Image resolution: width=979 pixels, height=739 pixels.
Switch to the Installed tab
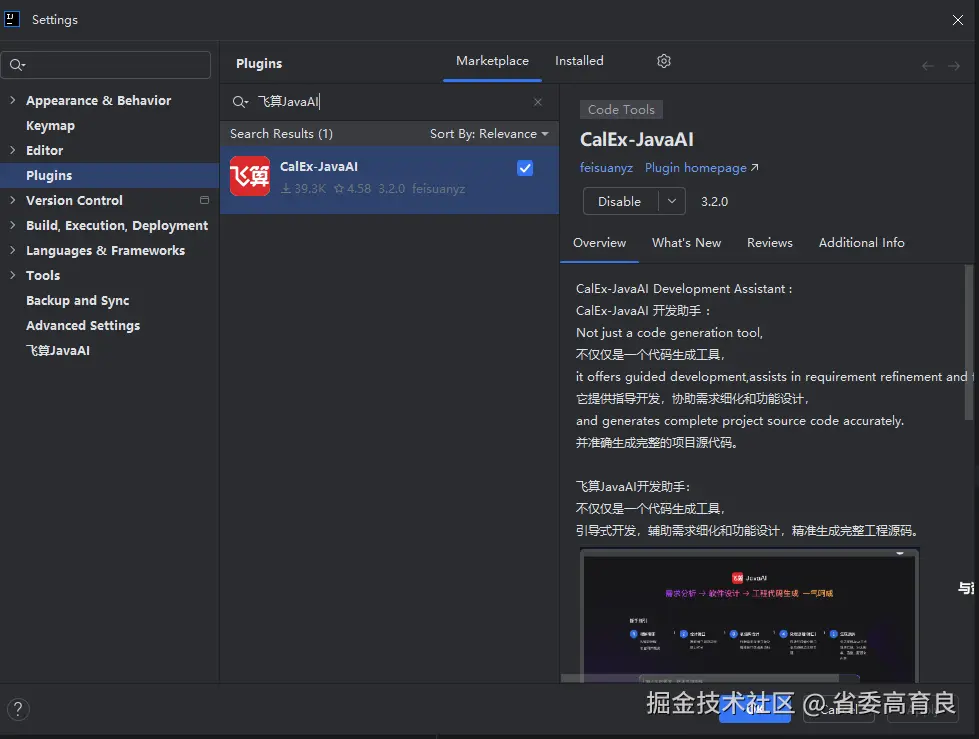coord(579,61)
